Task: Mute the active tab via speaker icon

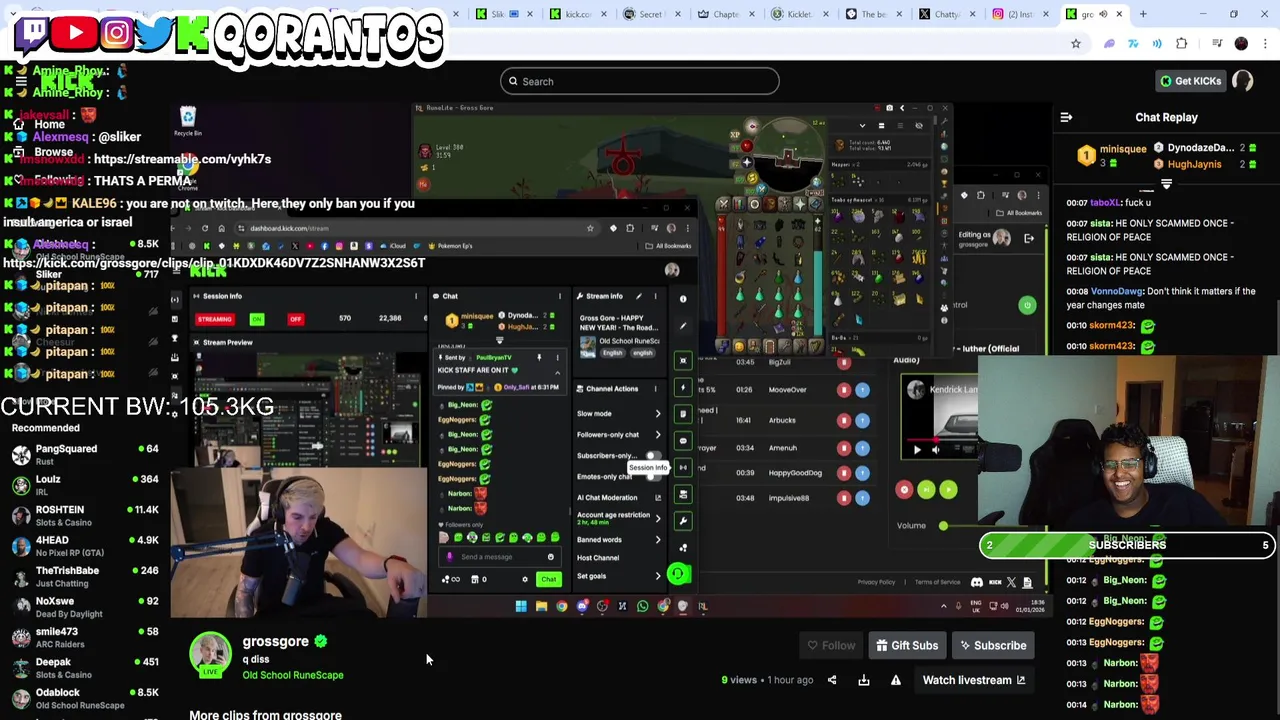Action: point(1103,14)
